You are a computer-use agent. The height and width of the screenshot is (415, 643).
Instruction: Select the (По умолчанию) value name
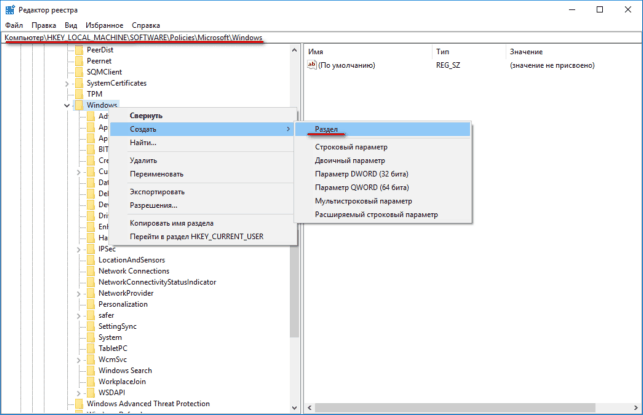(347, 65)
